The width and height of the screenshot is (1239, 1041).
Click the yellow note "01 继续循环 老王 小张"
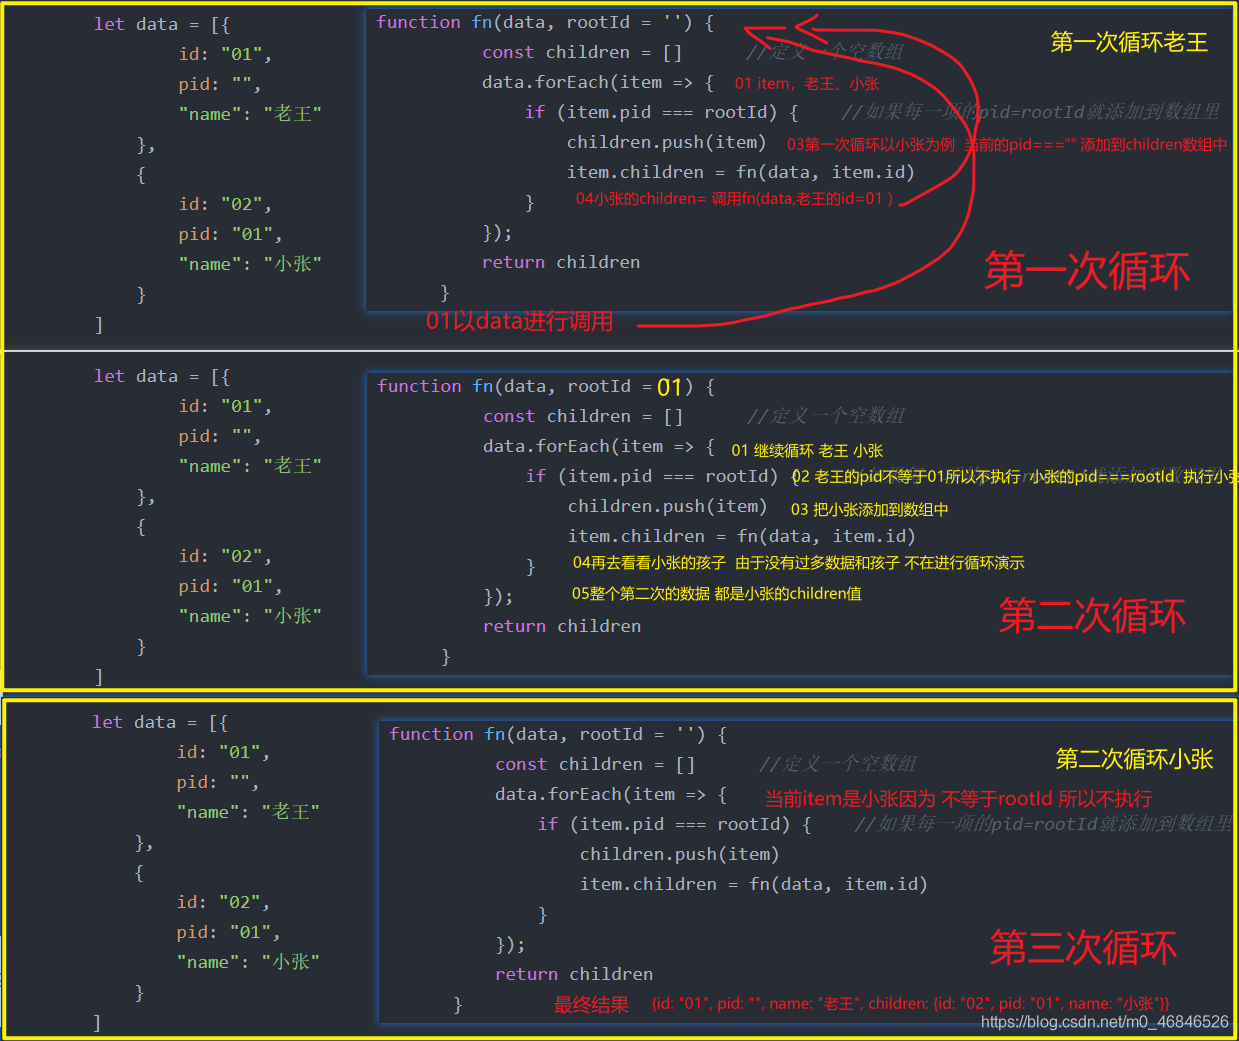(807, 450)
